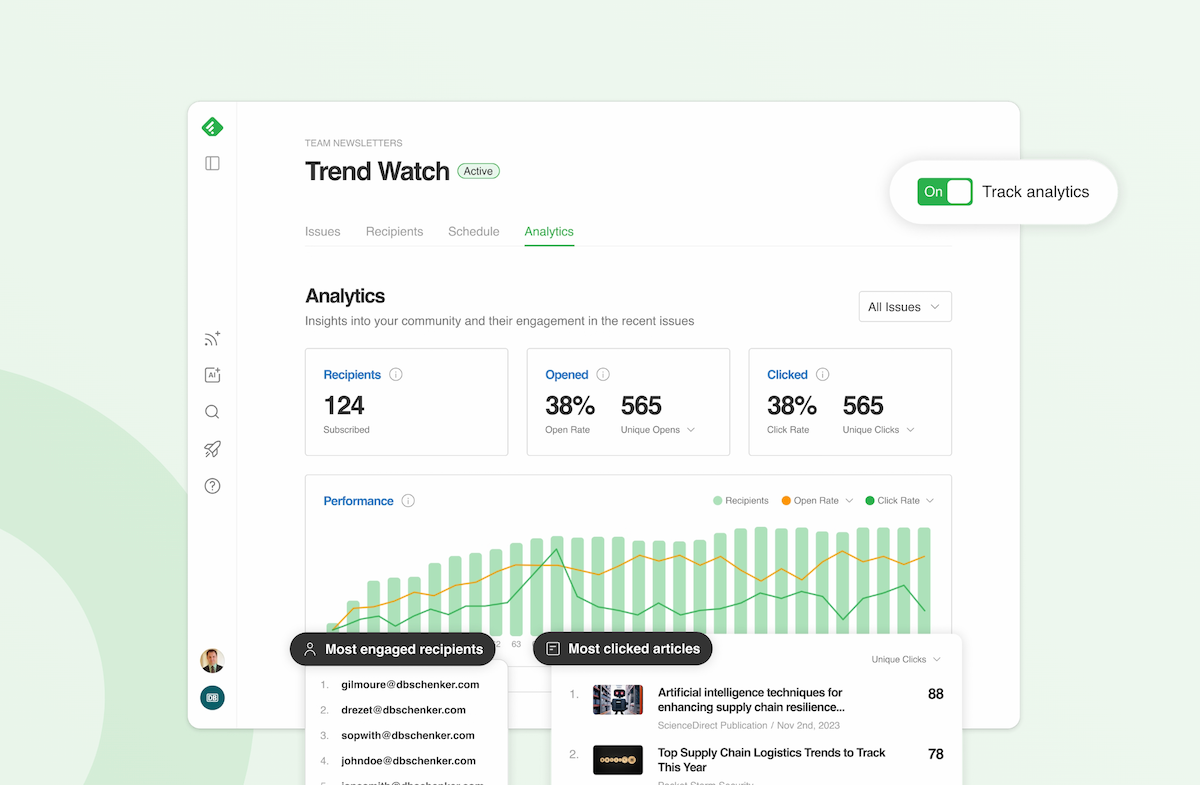Click the second article's dark thumbnail
Image resolution: width=1200 pixels, height=785 pixels.
(618, 760)
